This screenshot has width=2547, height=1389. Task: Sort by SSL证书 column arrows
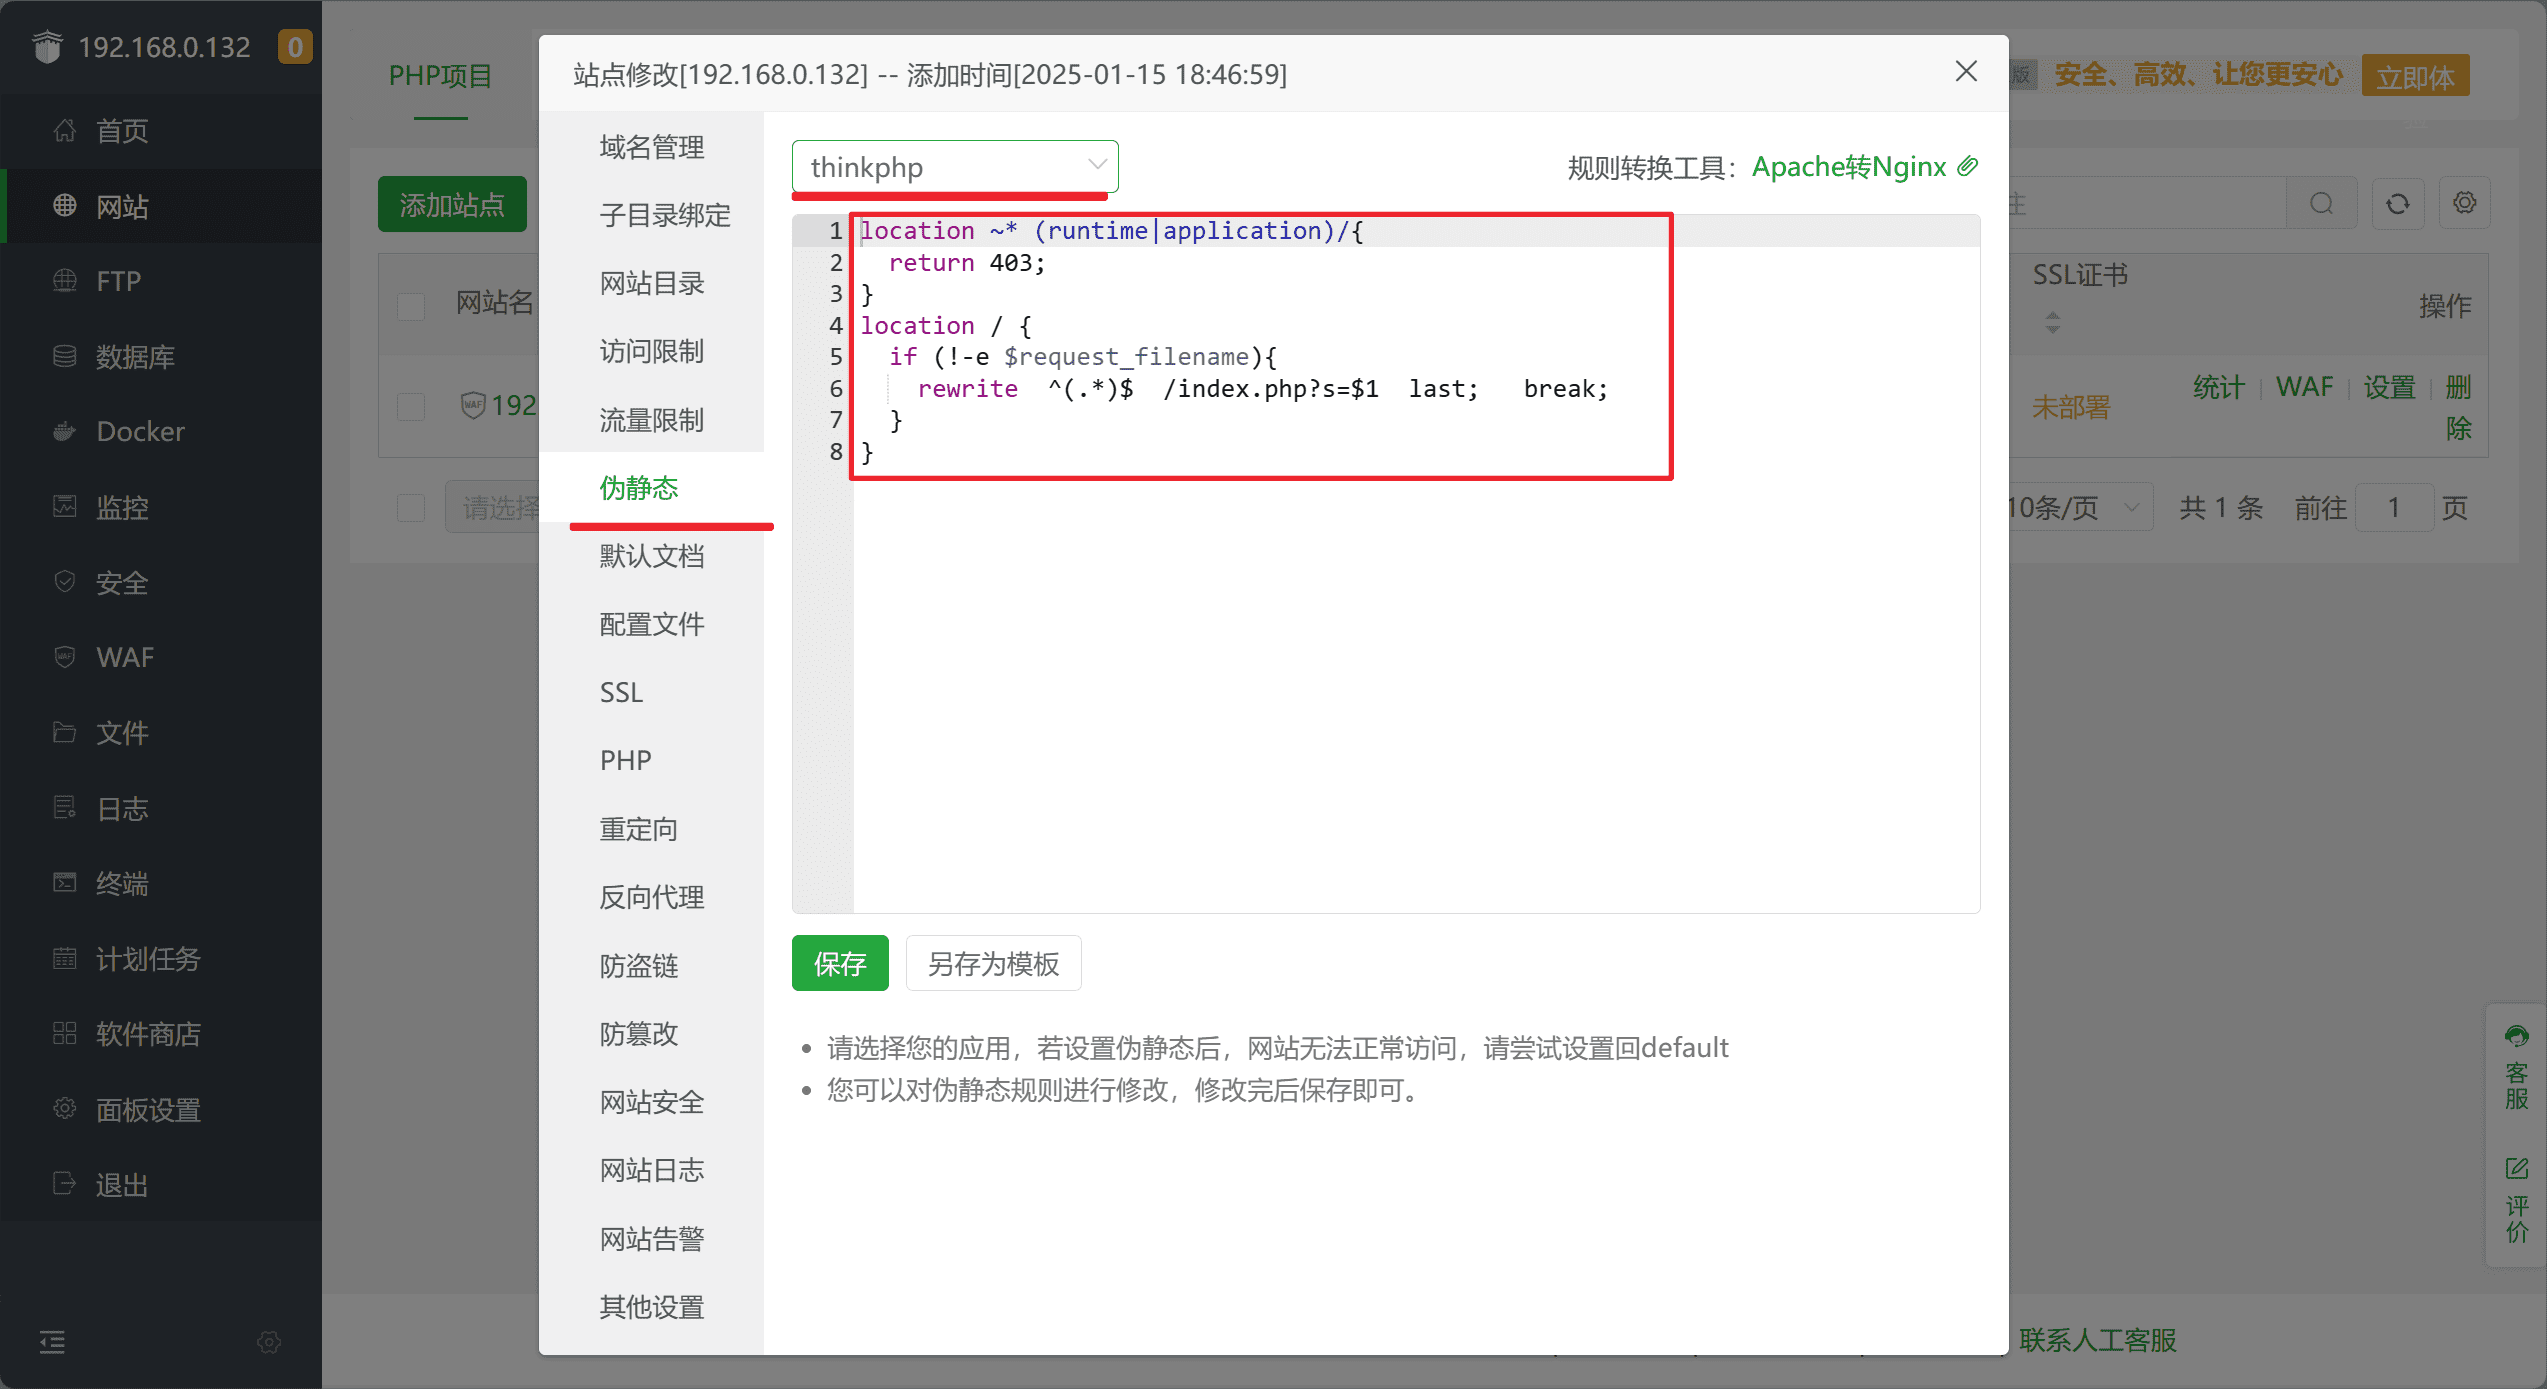tap(2052, 322)
